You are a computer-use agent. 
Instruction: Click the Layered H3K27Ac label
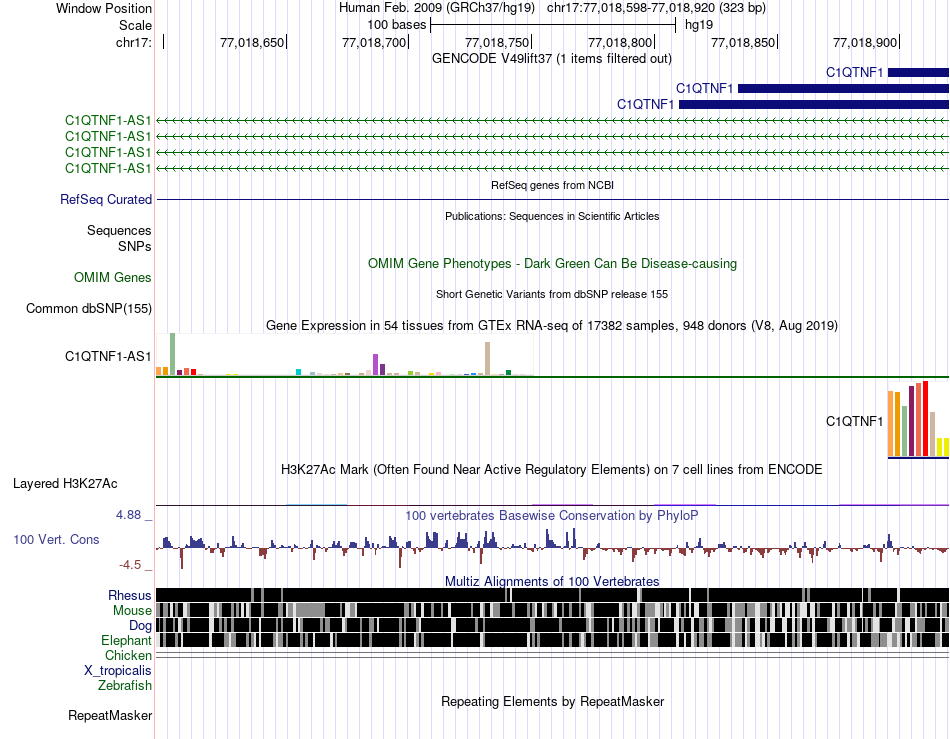tap(65, 483)
